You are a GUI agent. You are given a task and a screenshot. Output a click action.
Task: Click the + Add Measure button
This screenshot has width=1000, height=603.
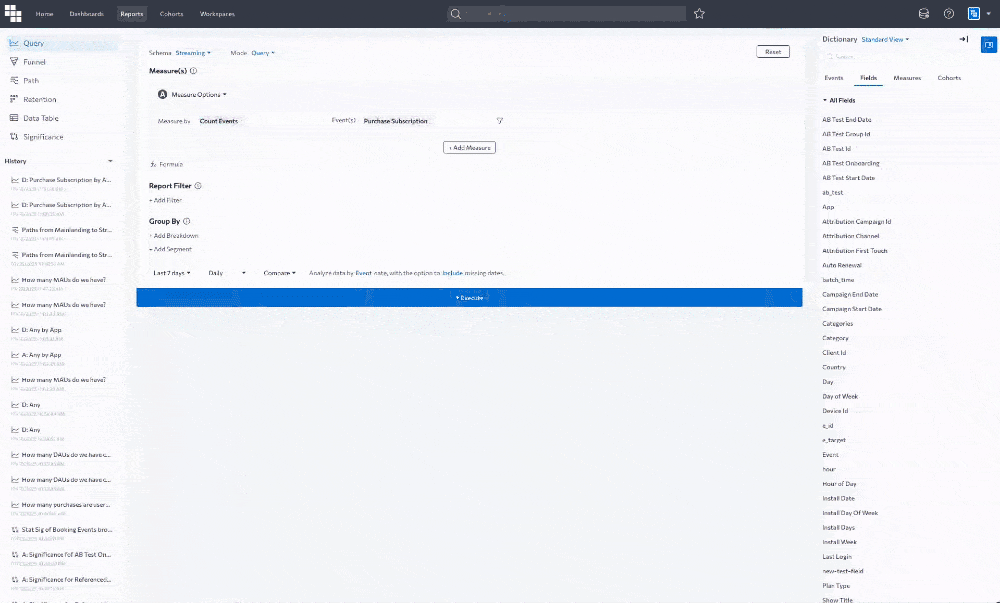click(469, 147)
